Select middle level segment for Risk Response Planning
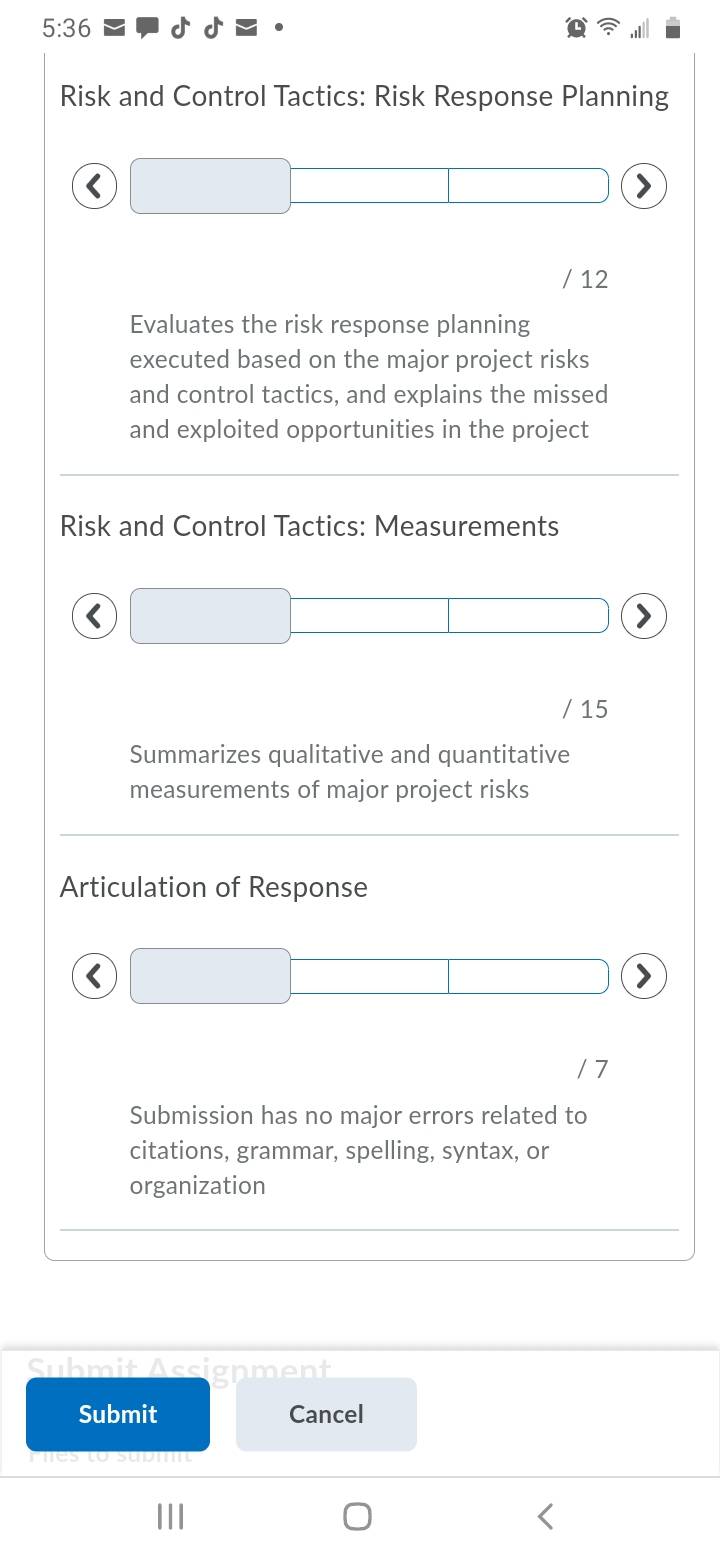 (370, 185)
